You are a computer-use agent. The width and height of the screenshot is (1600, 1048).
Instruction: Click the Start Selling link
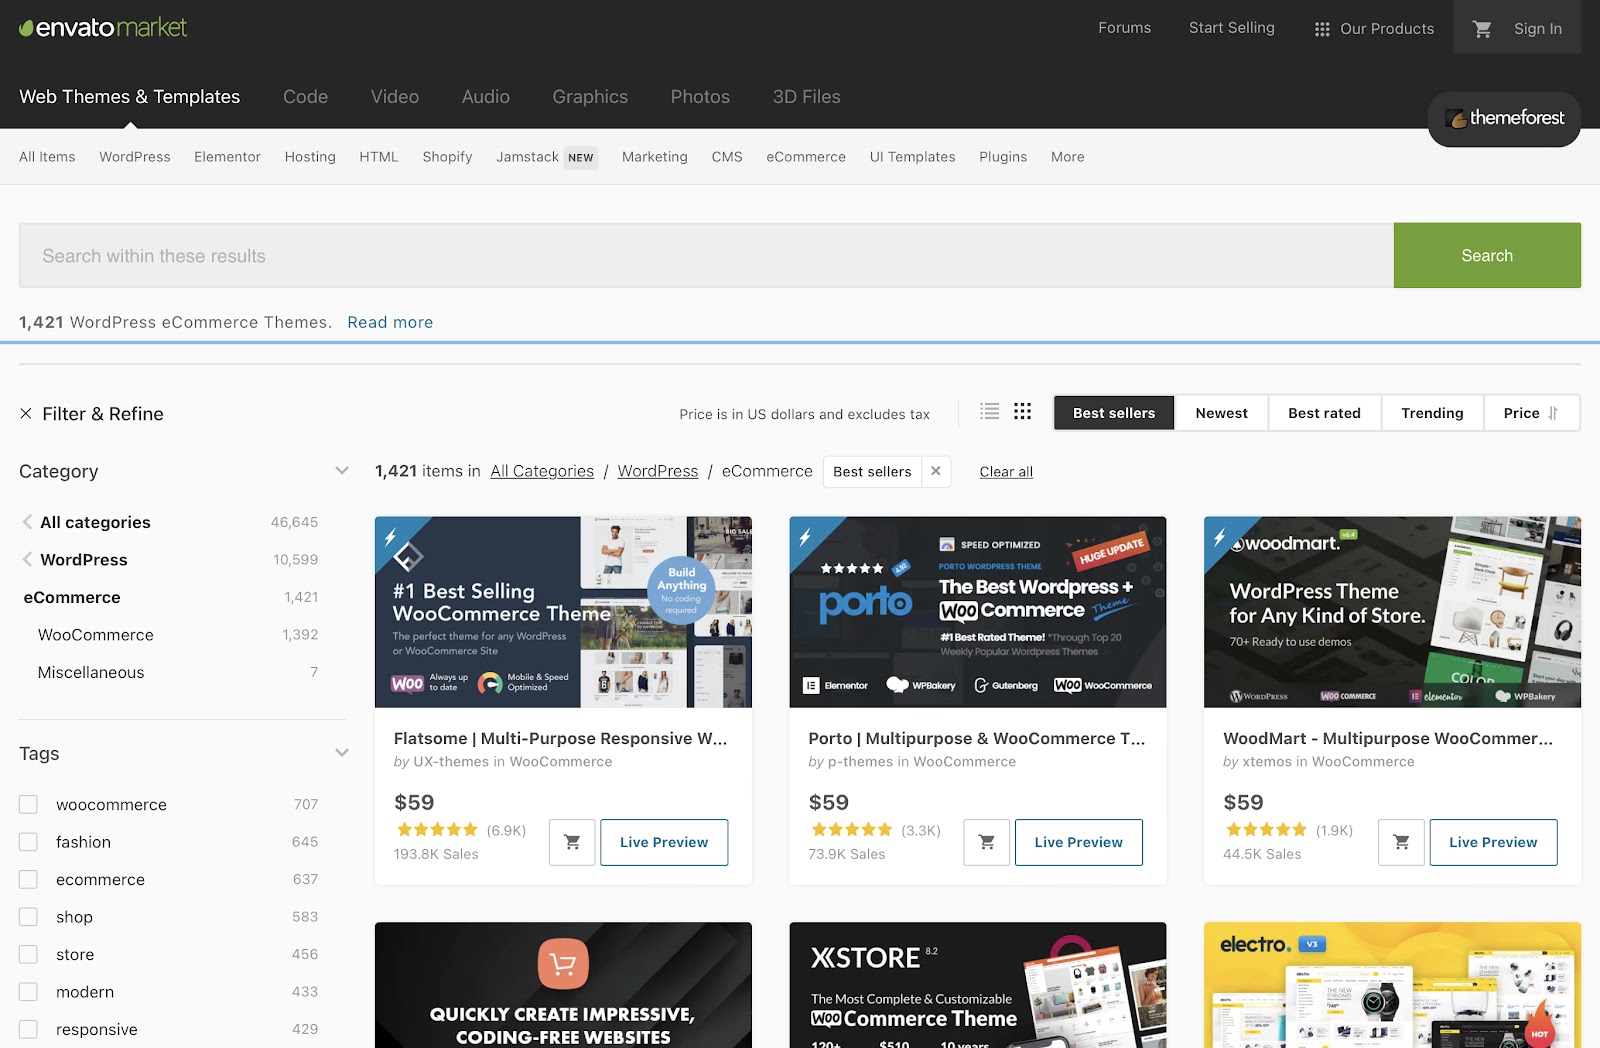[1232, 28]
